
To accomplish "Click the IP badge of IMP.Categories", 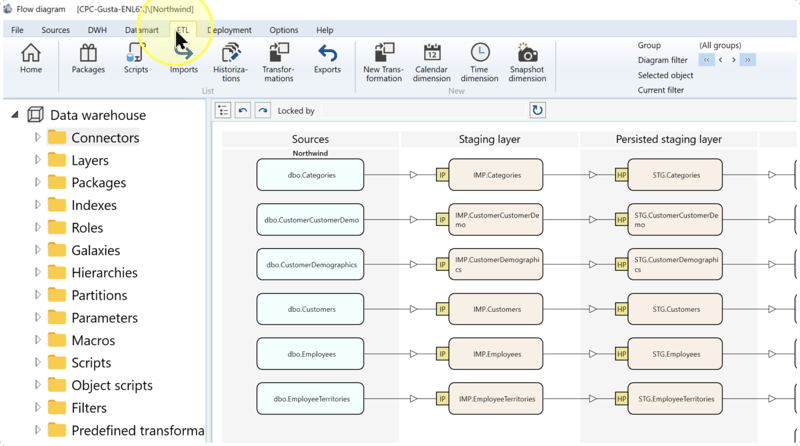I will click(x=442, y=175).
